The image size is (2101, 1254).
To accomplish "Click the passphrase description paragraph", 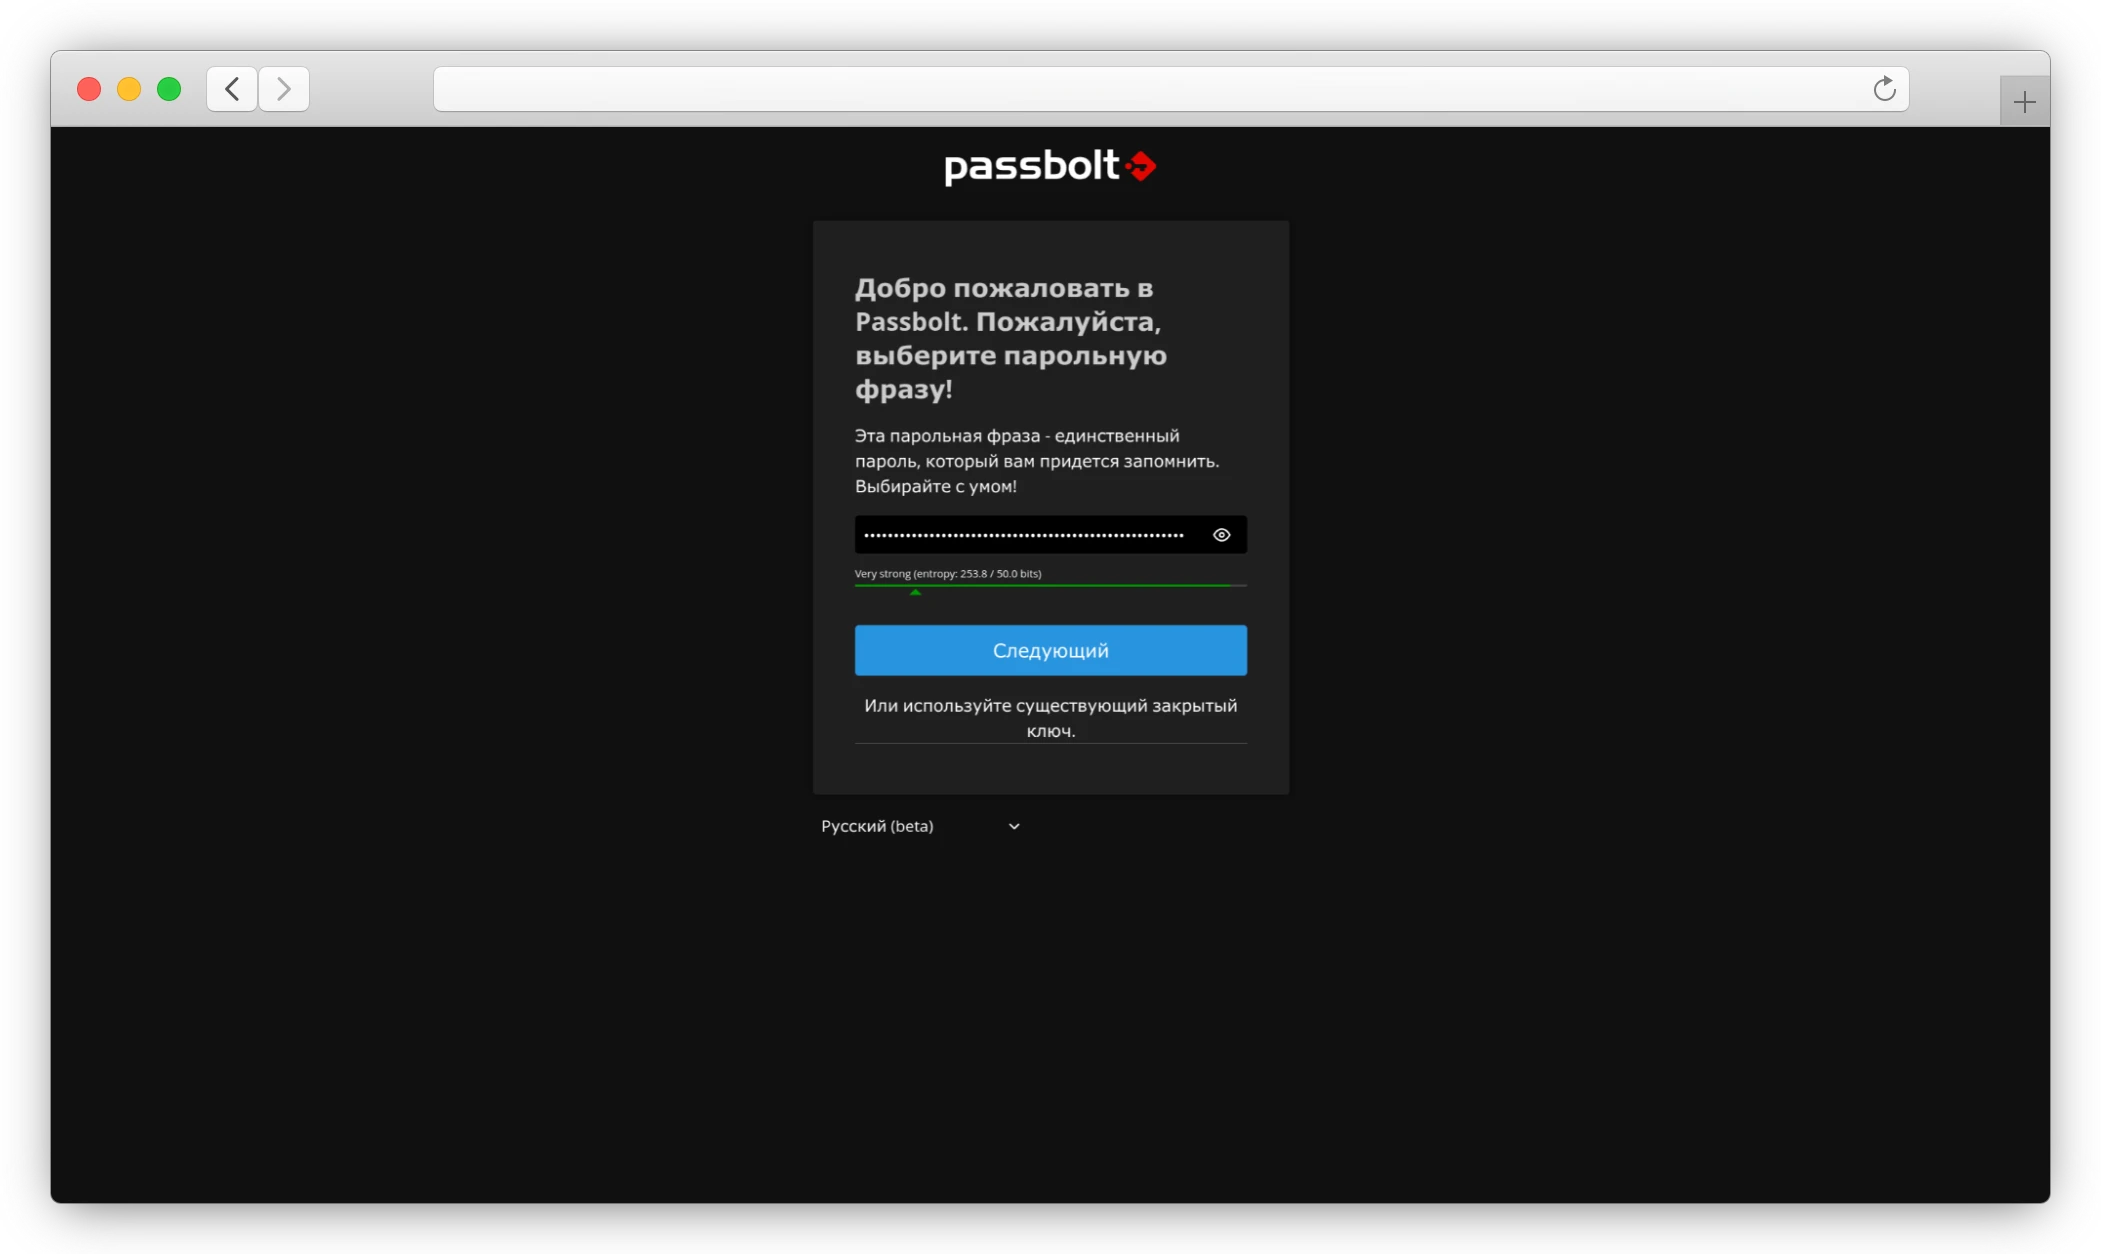I will click(x=1036, y=461).
